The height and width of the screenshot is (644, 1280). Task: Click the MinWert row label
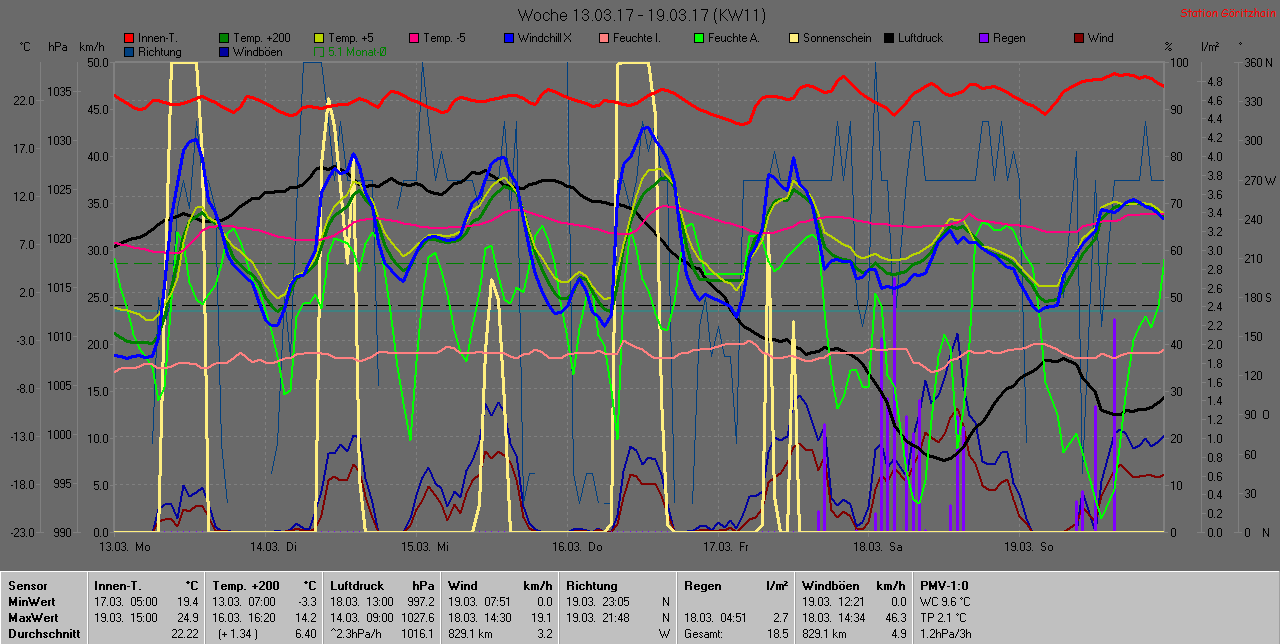click(x=30, y=602)
